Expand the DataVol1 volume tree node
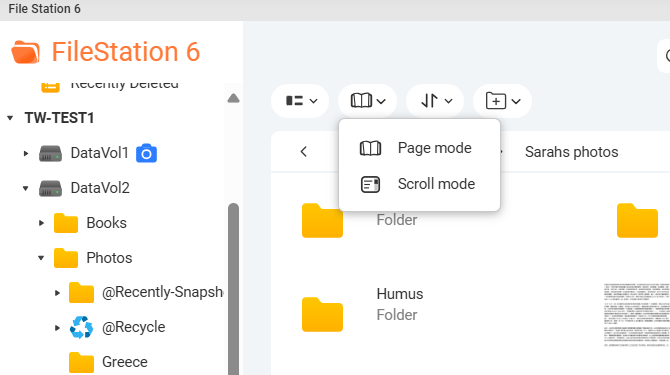The width and height of the screenshot is (670, 375). coord(26,153)
